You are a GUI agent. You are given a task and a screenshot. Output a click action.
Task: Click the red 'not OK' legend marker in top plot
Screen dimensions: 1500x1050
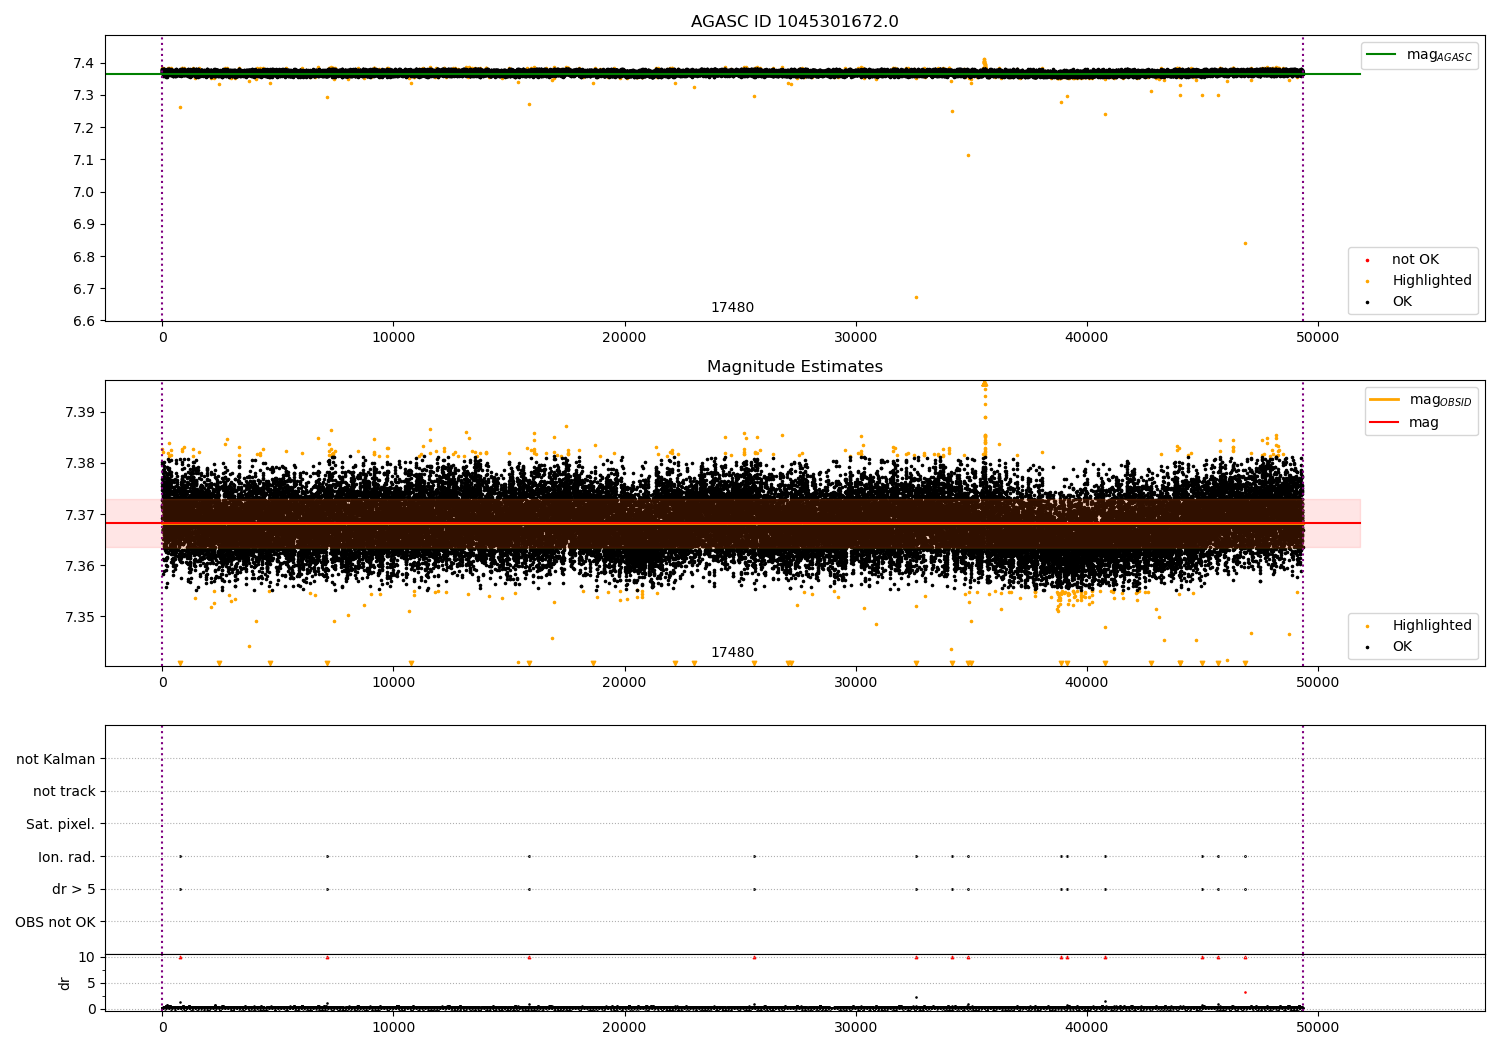click(1367, 260)
